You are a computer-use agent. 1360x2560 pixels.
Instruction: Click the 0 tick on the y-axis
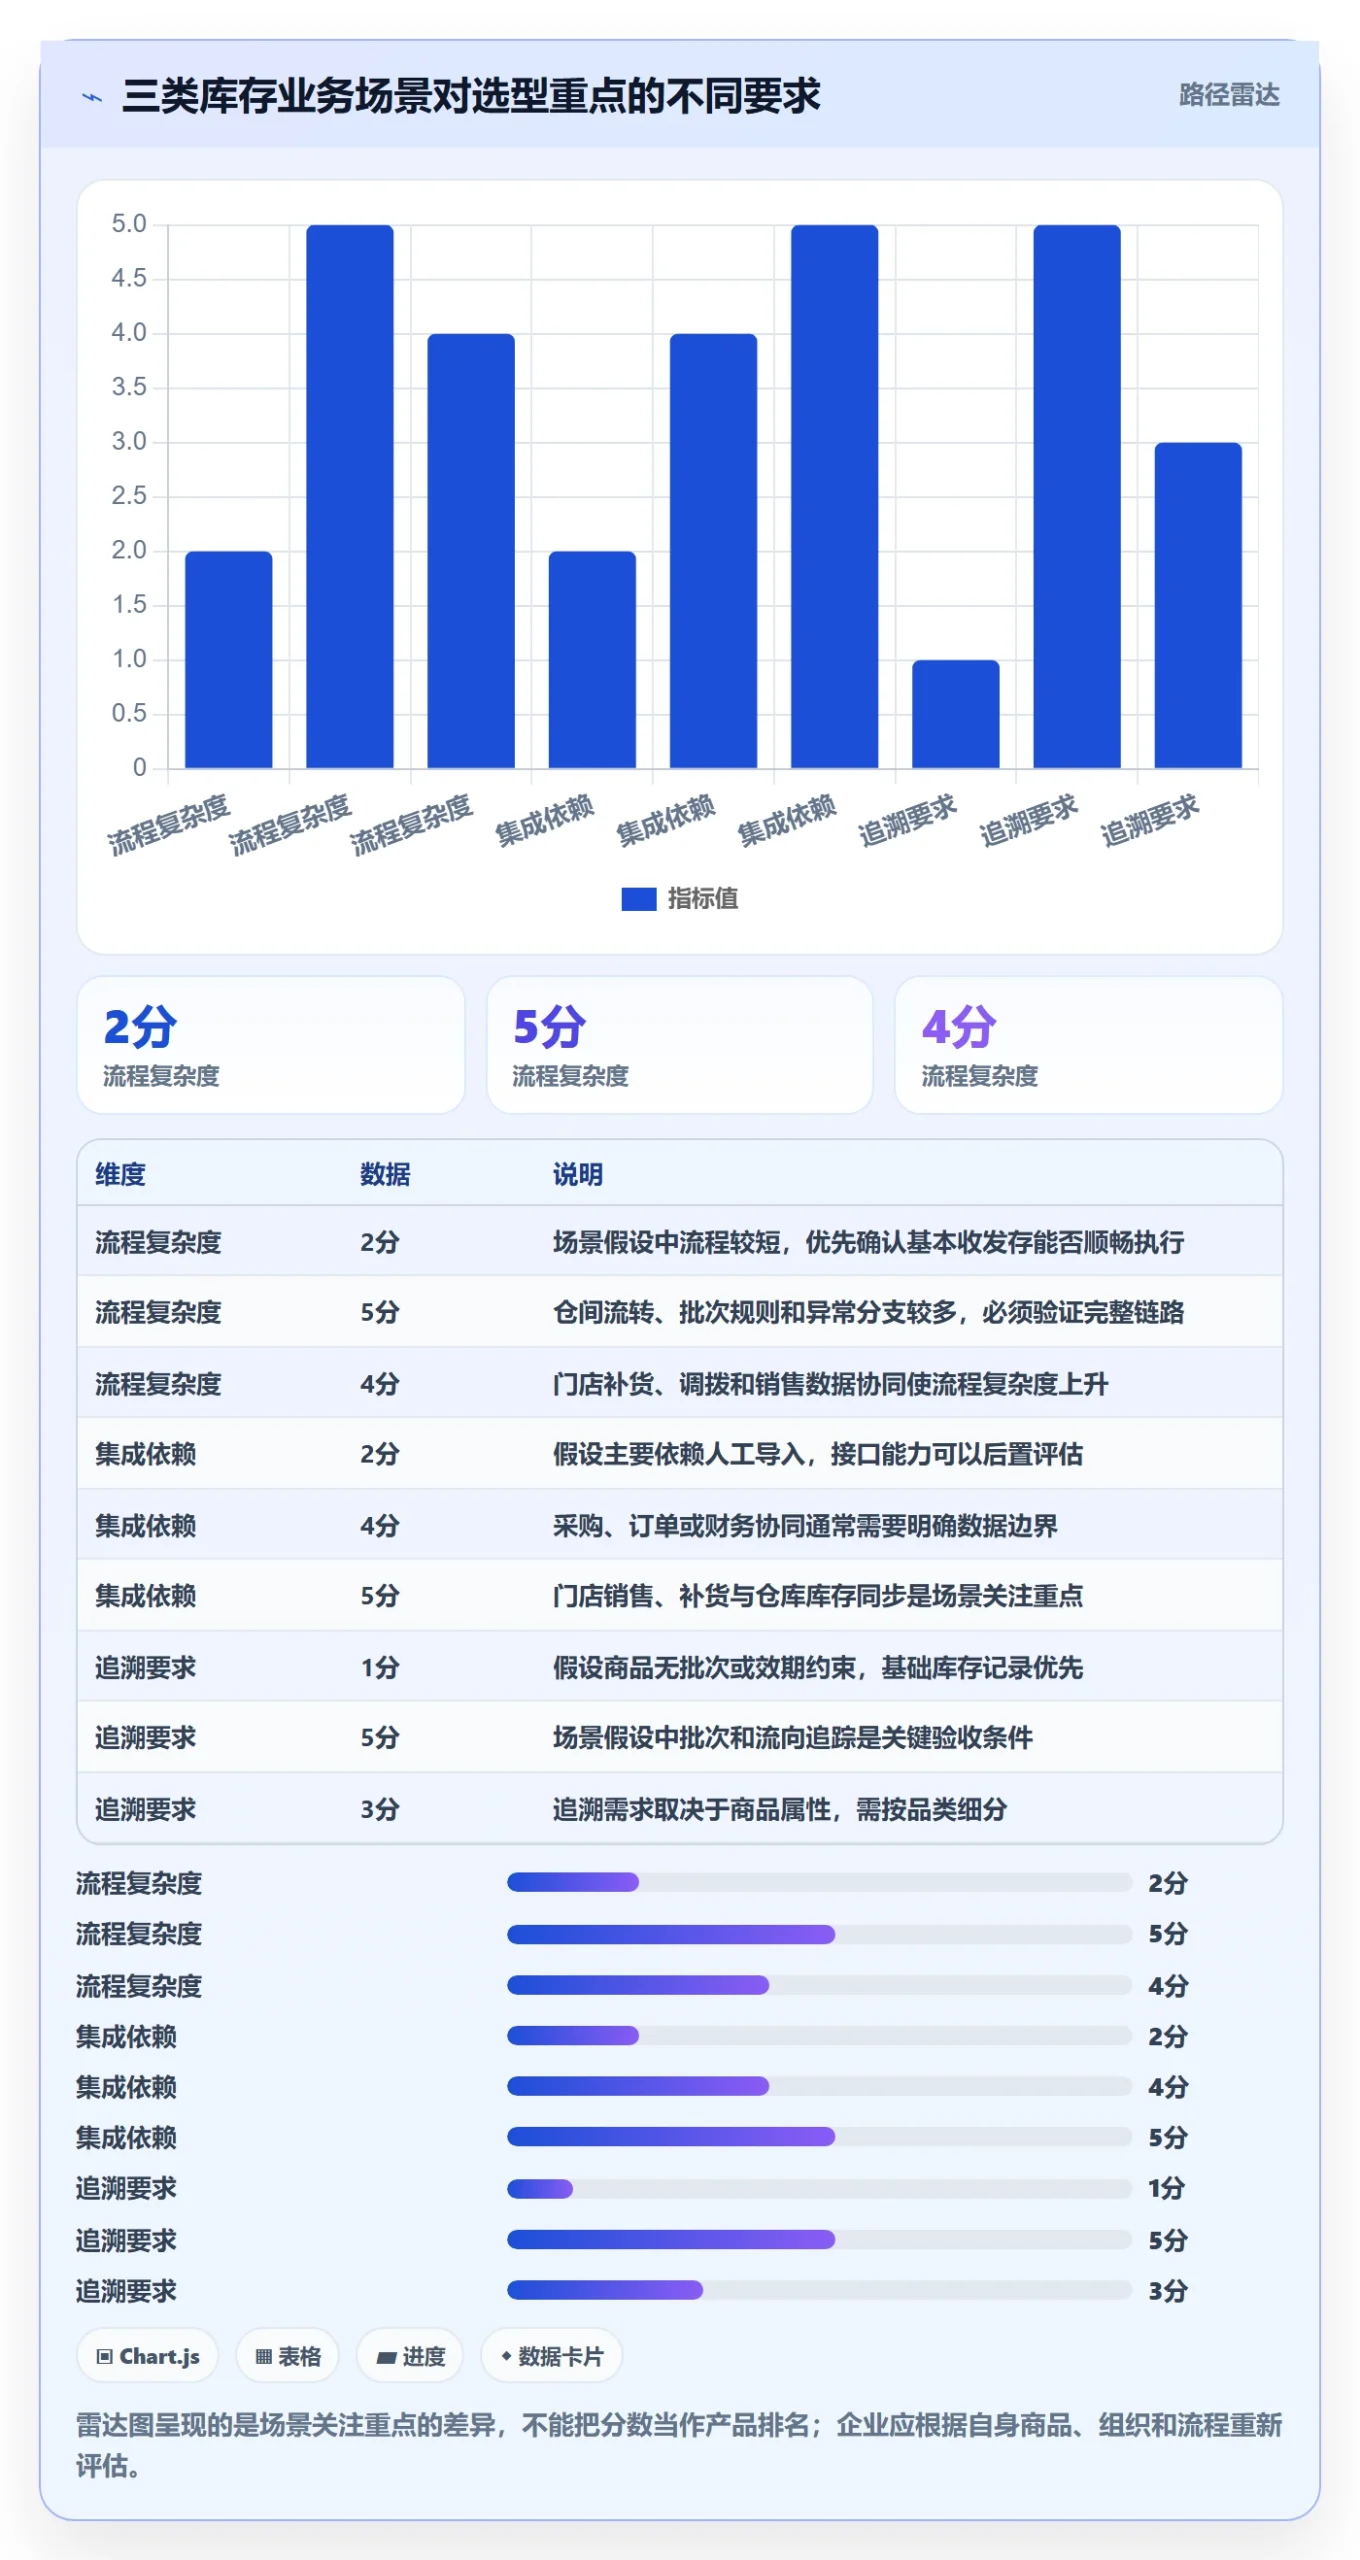coord(139,768)
